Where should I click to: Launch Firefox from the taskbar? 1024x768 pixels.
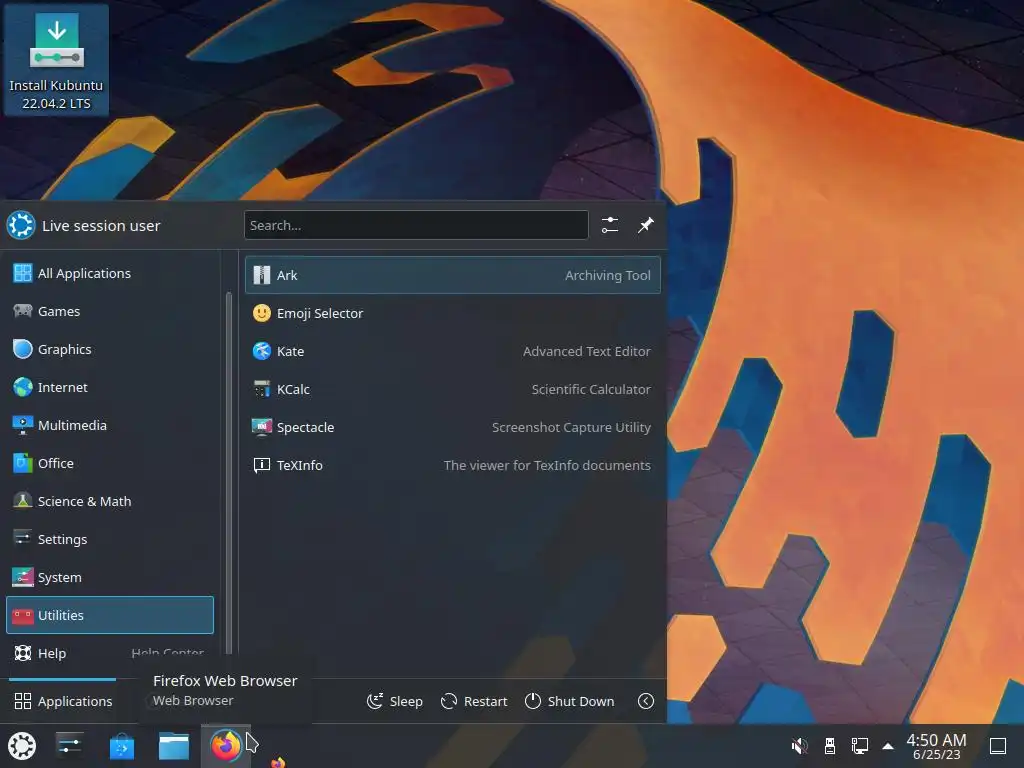[x=225, y=746]
